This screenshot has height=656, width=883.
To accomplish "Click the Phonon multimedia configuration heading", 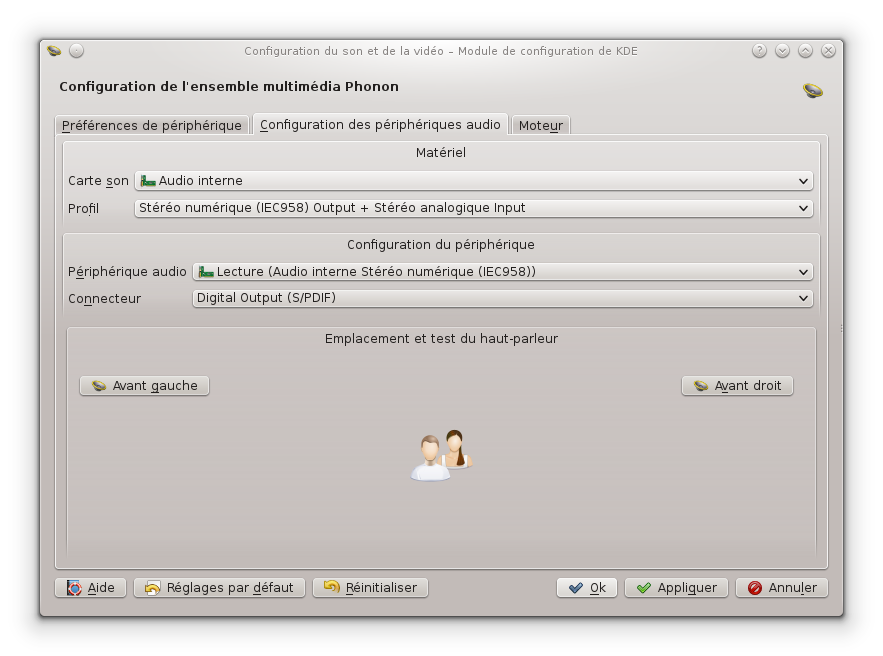I will 229,87.
